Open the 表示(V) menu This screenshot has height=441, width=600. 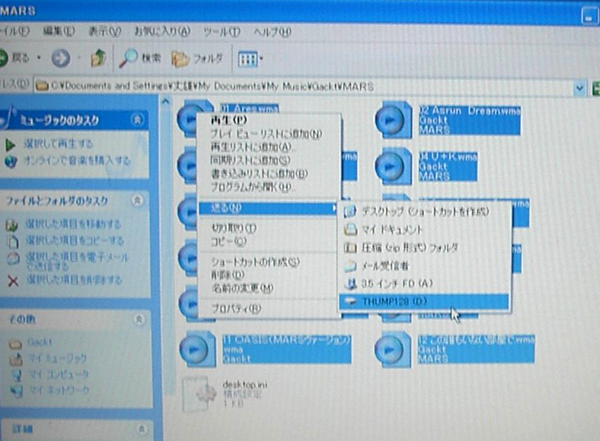[104, 31]
